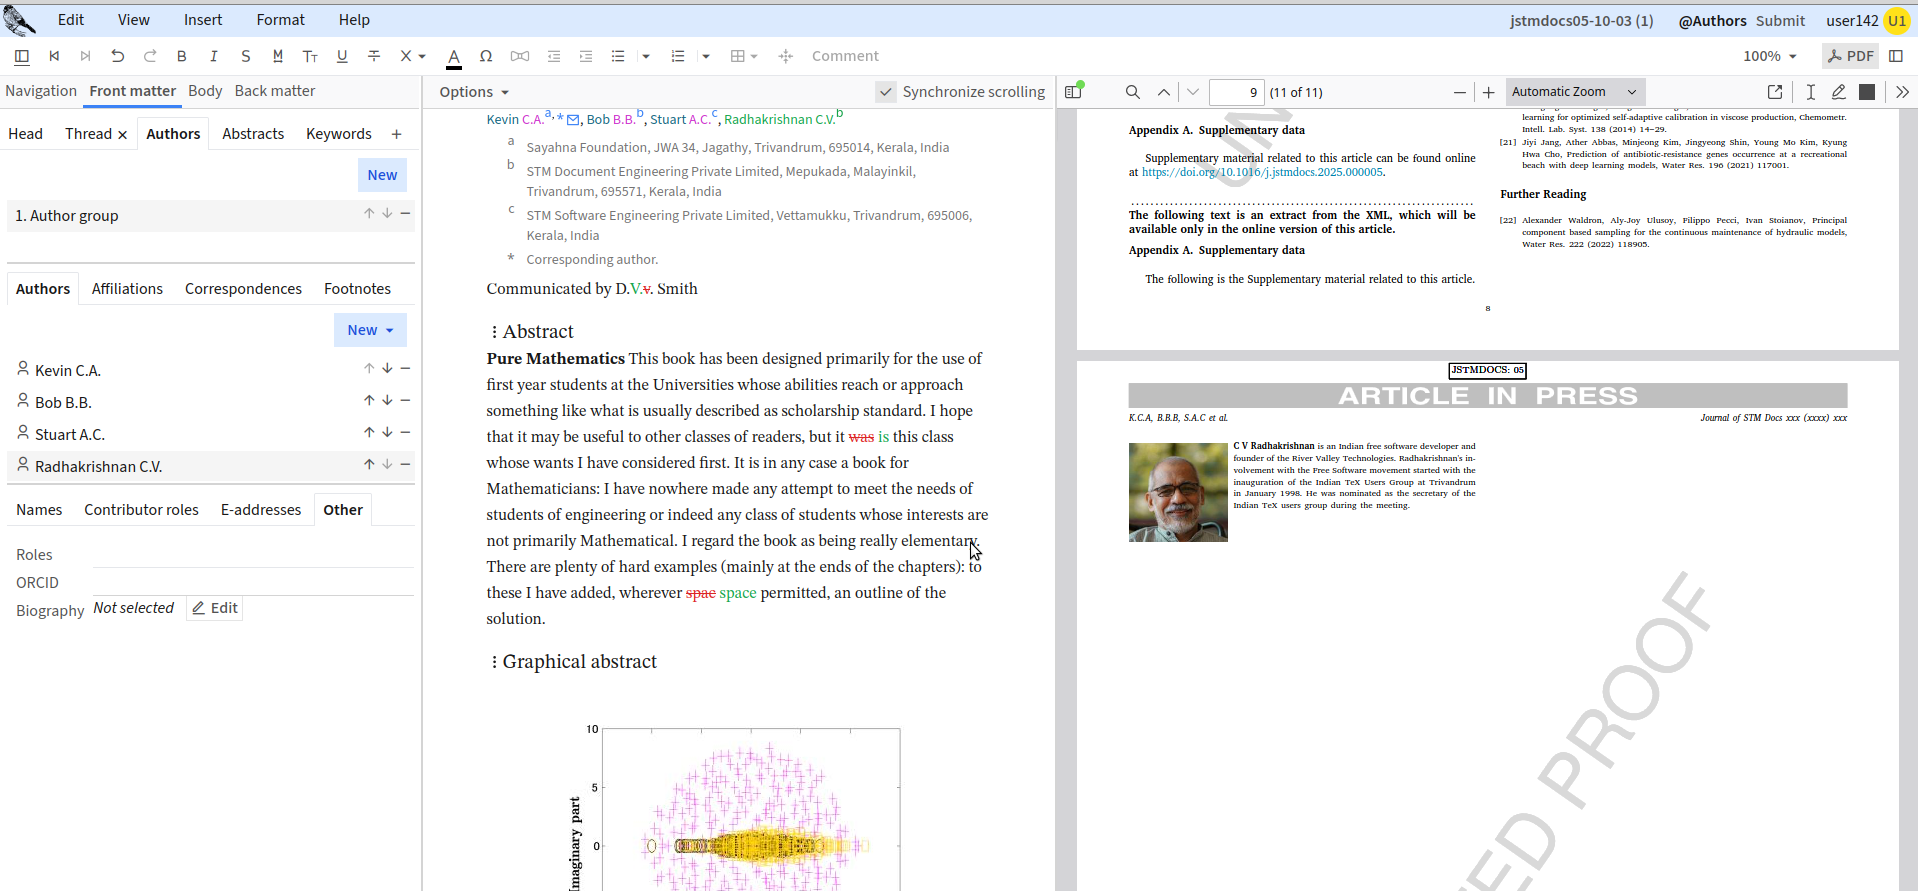This screenshot has height=891, width=1918.
Task: Toggle the left panel visibility icon
Action: pos(22,56)
